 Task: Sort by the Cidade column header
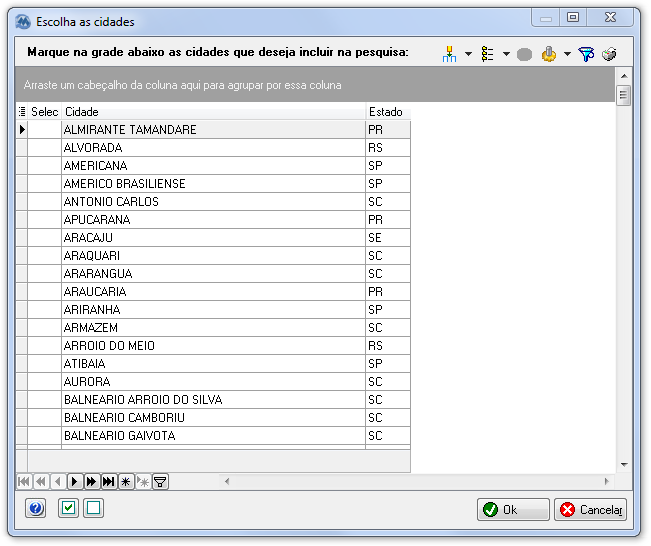[x=213, y=112]
